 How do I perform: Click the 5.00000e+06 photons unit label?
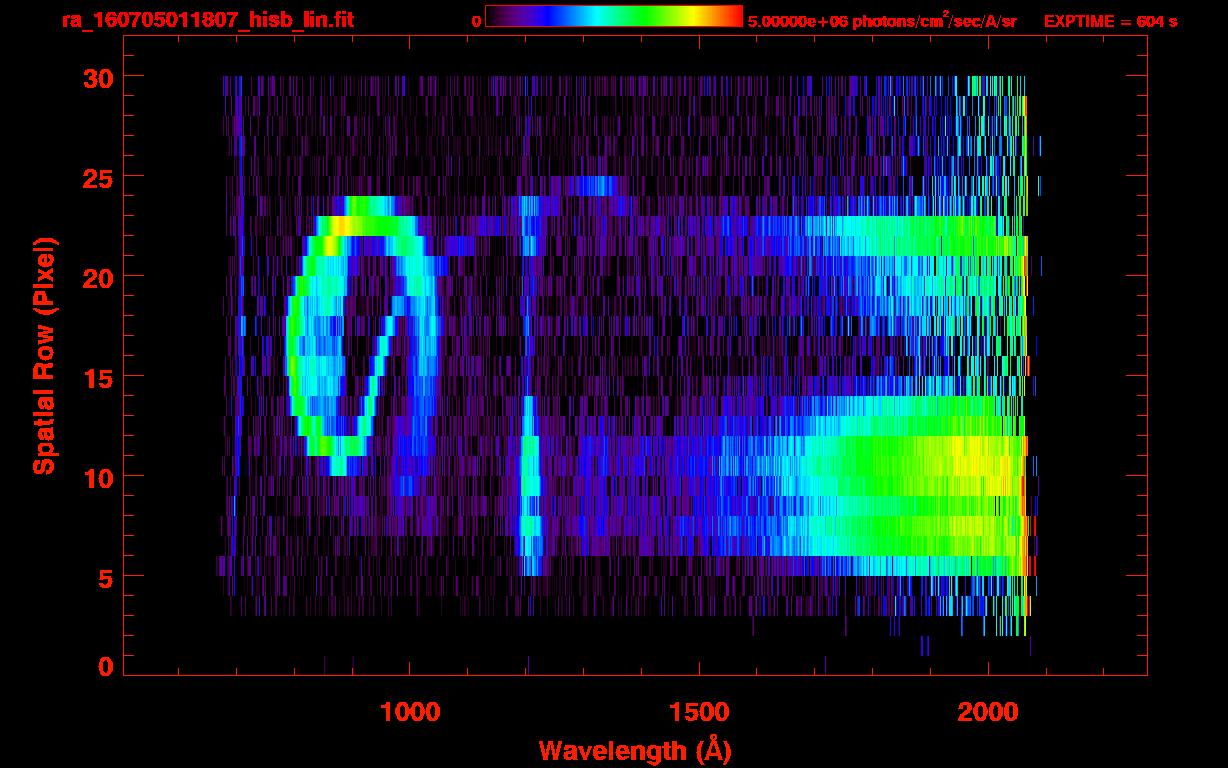click(x=882, y=20)
